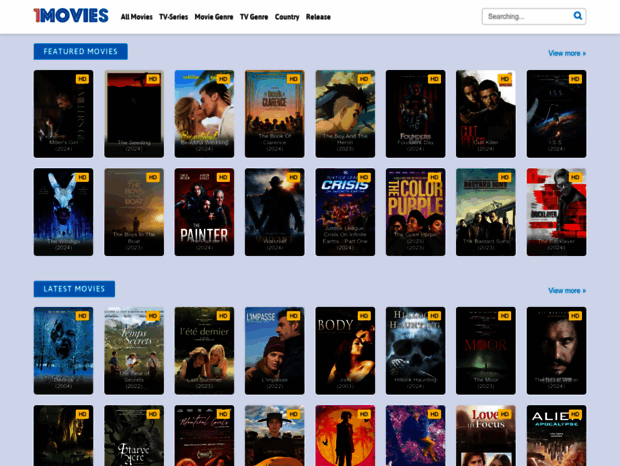Expand the TV Genre menu
Viewport: 620px width, 466px height.
pos(254,17)
